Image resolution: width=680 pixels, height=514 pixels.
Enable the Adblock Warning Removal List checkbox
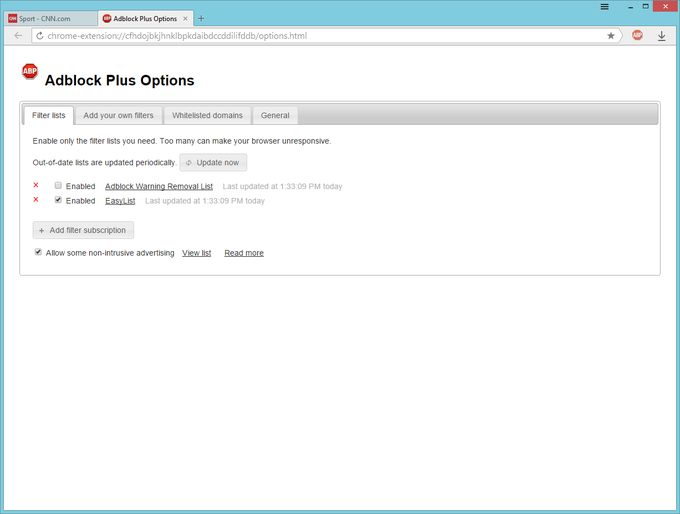[x=58, y=186]
